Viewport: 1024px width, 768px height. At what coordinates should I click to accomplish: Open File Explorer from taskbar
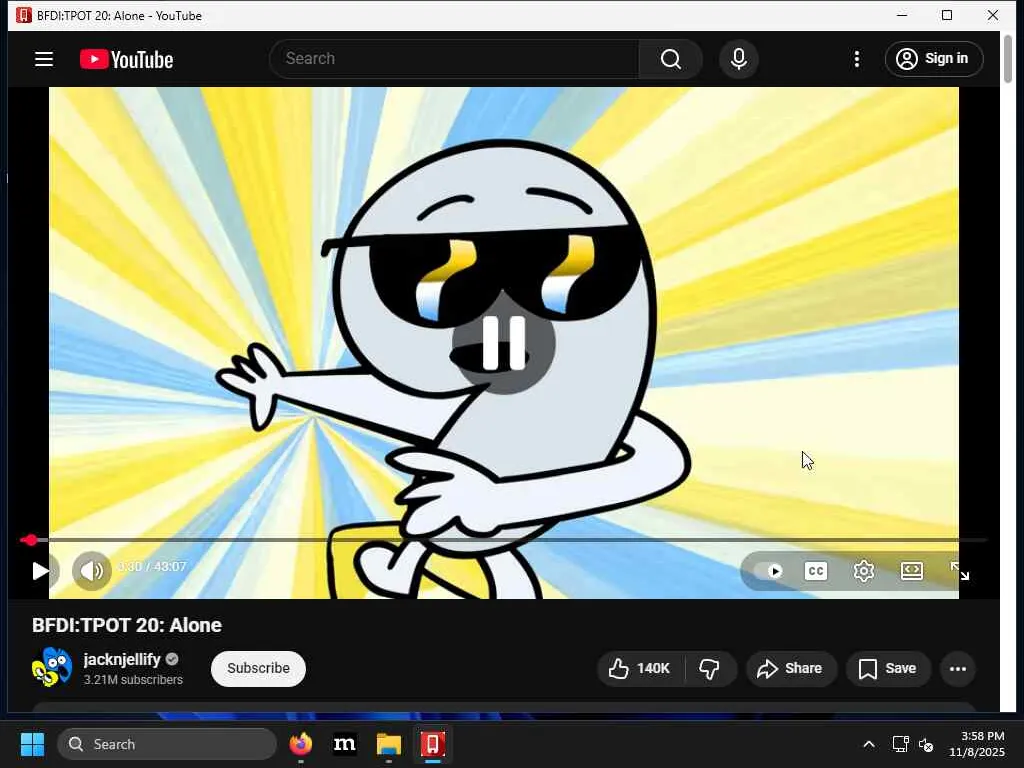coord(389,744)
